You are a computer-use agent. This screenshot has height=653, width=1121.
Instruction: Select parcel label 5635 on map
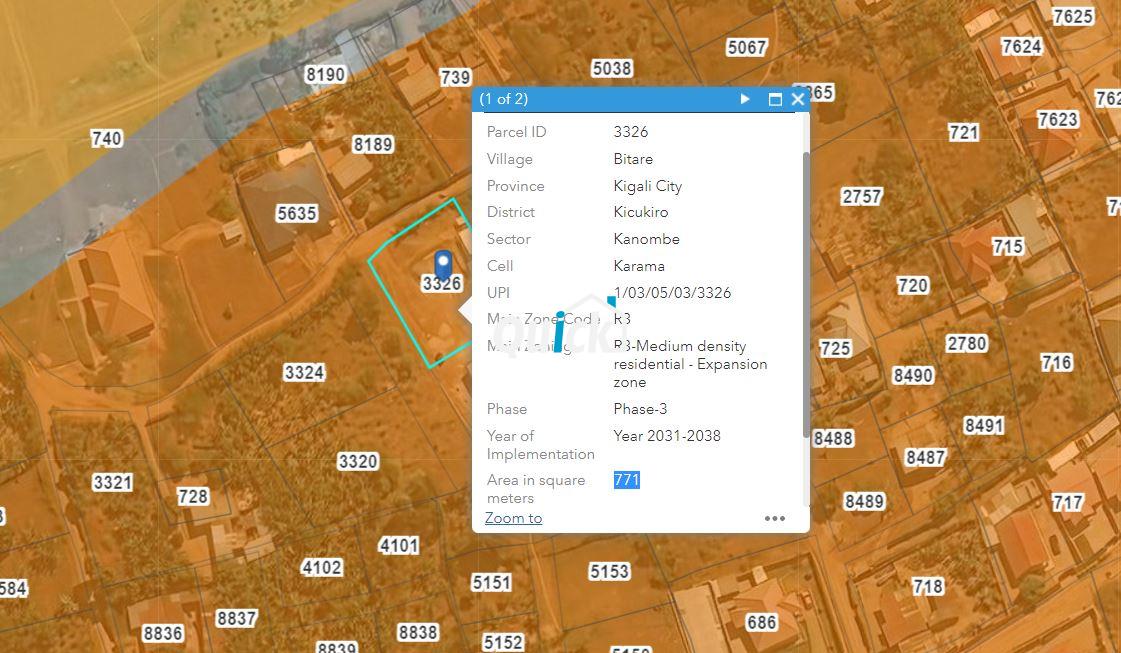[297, 213]
